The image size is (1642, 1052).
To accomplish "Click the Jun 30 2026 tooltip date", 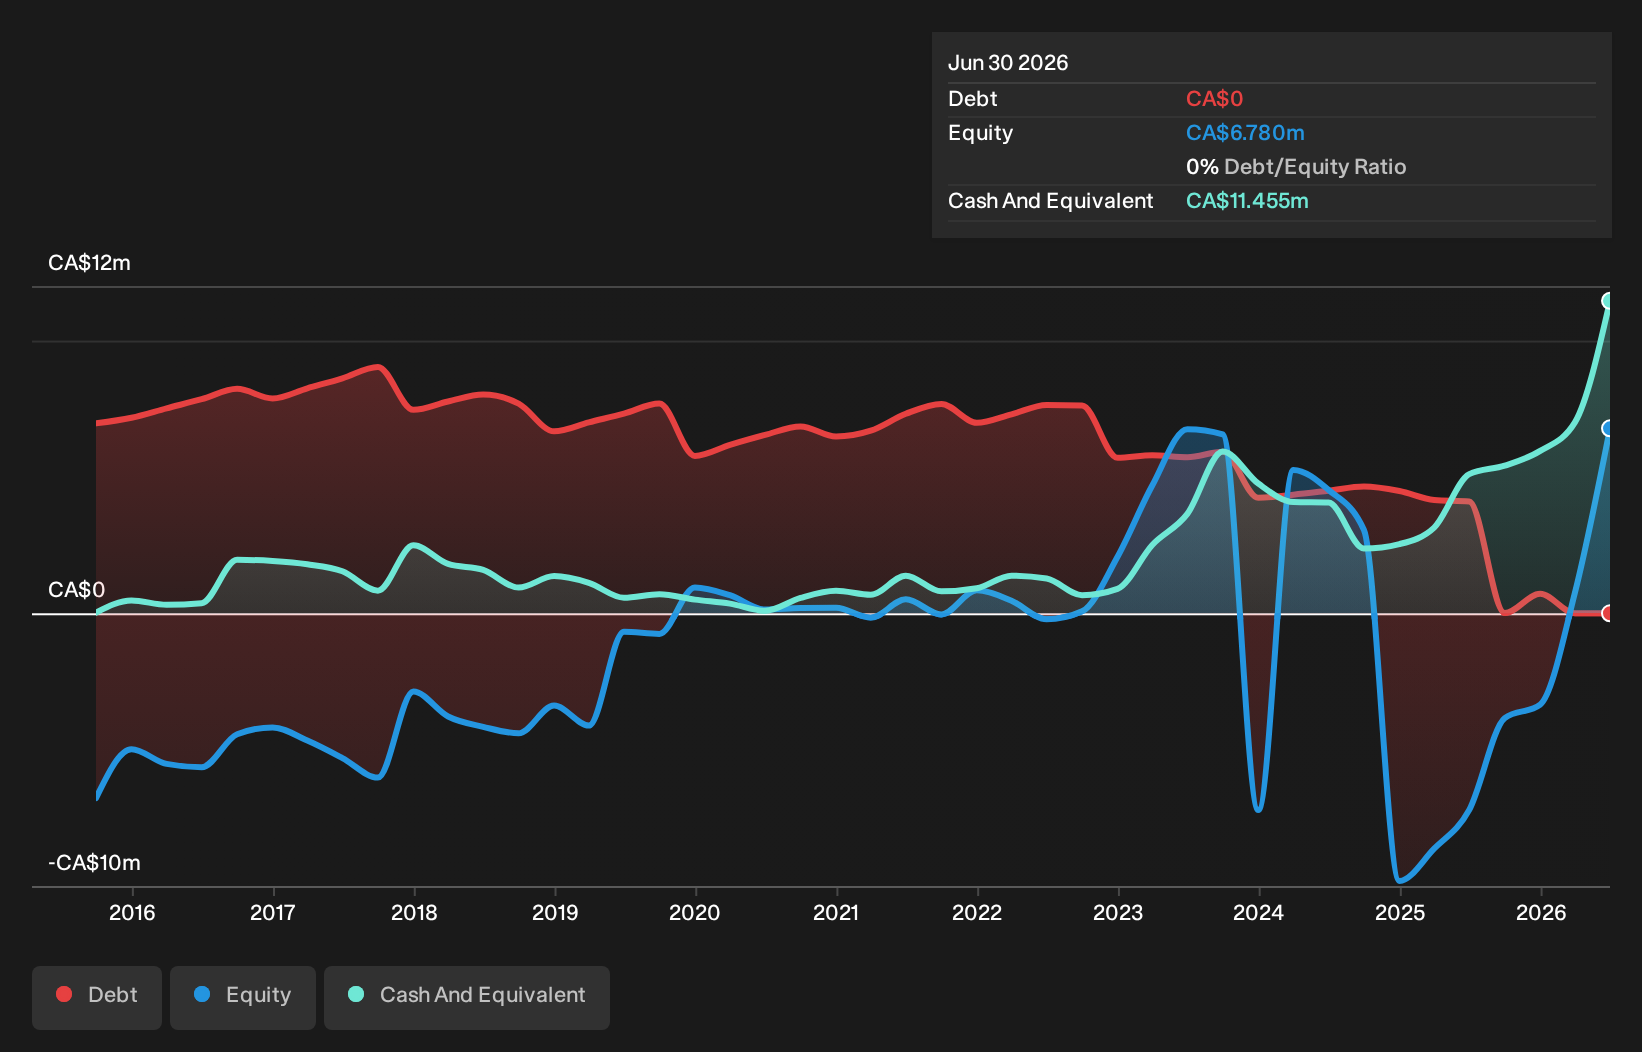I will [1008, 63].
